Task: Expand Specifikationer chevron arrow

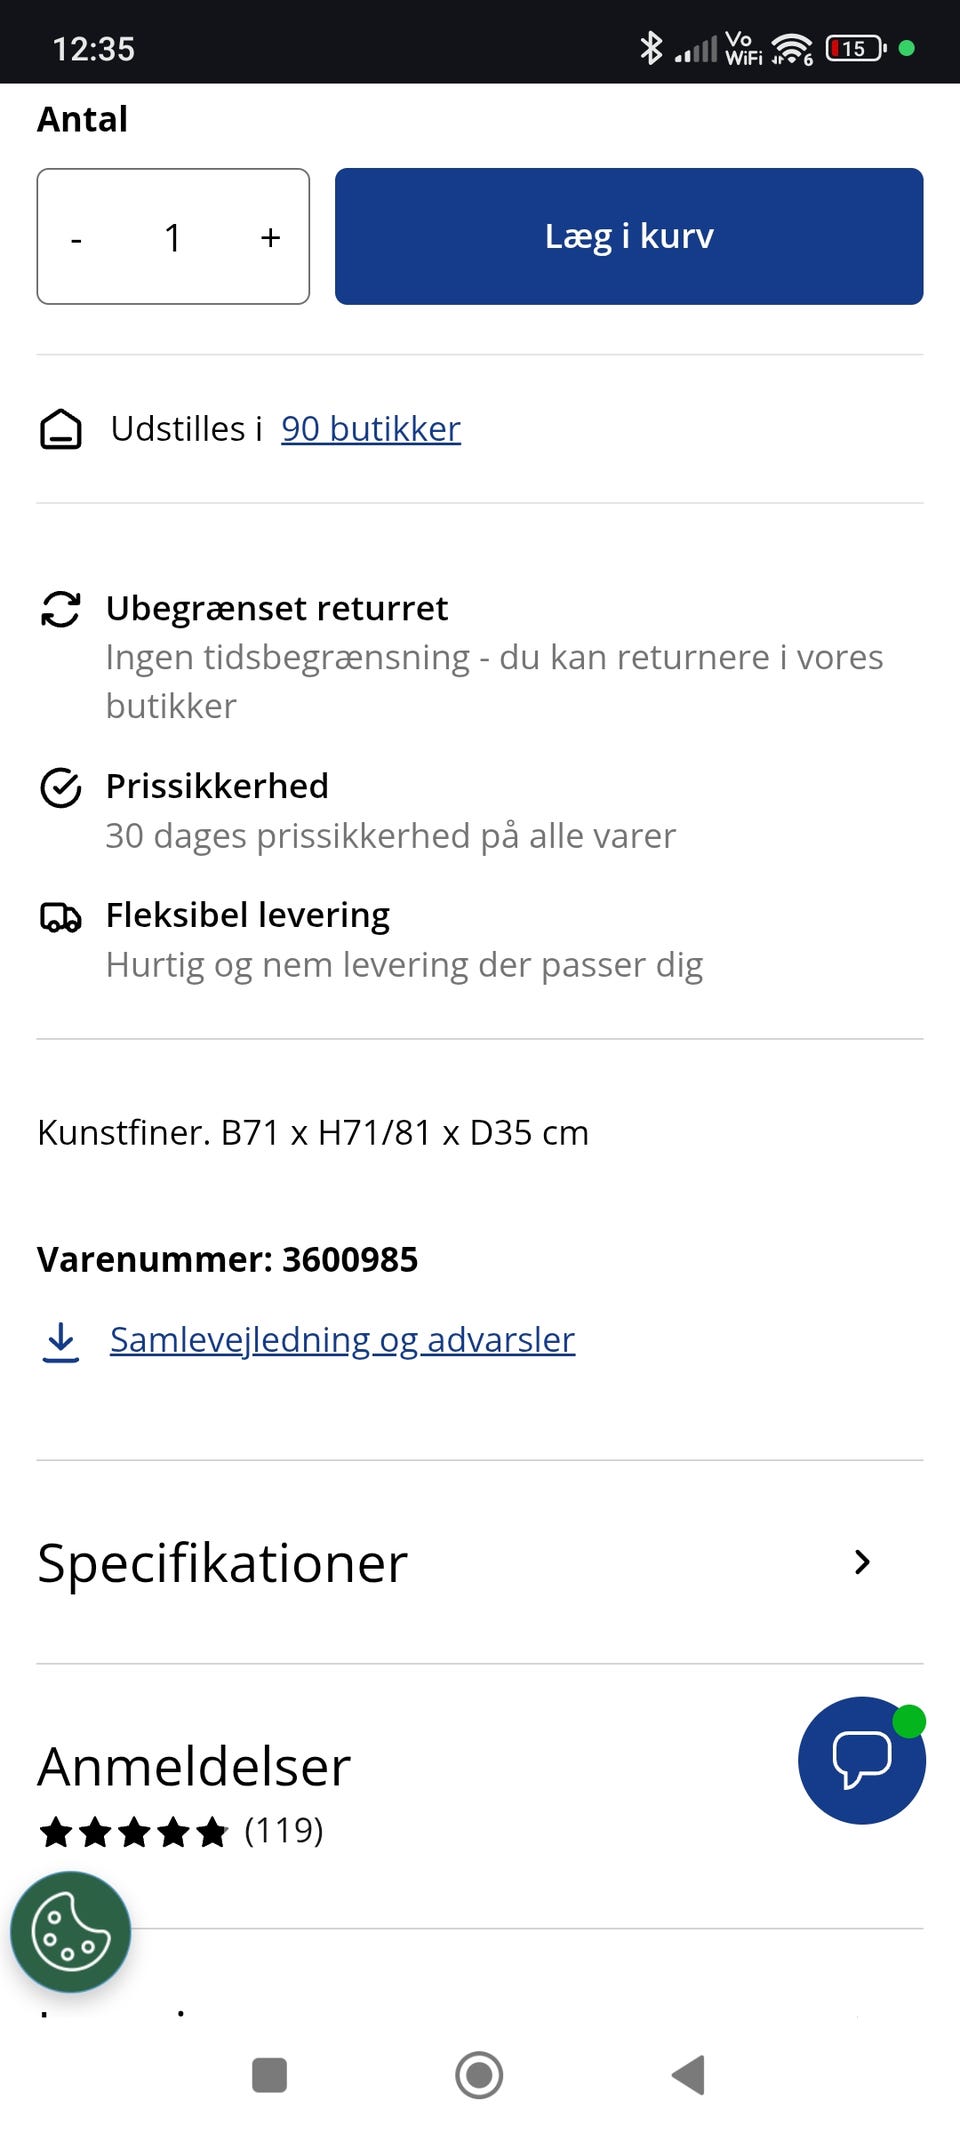Action: [x=862, y=1562]
